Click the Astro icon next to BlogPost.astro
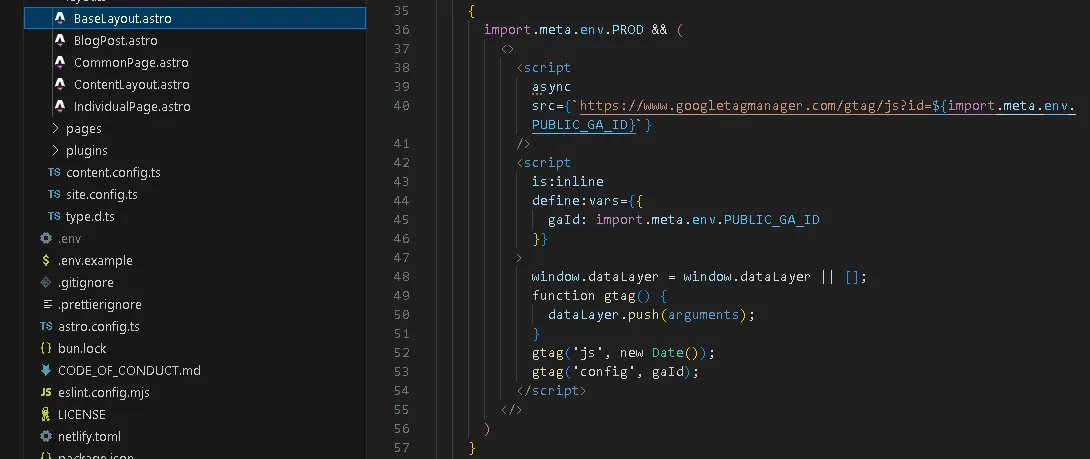1090x459 pixels. pos(59,41)
